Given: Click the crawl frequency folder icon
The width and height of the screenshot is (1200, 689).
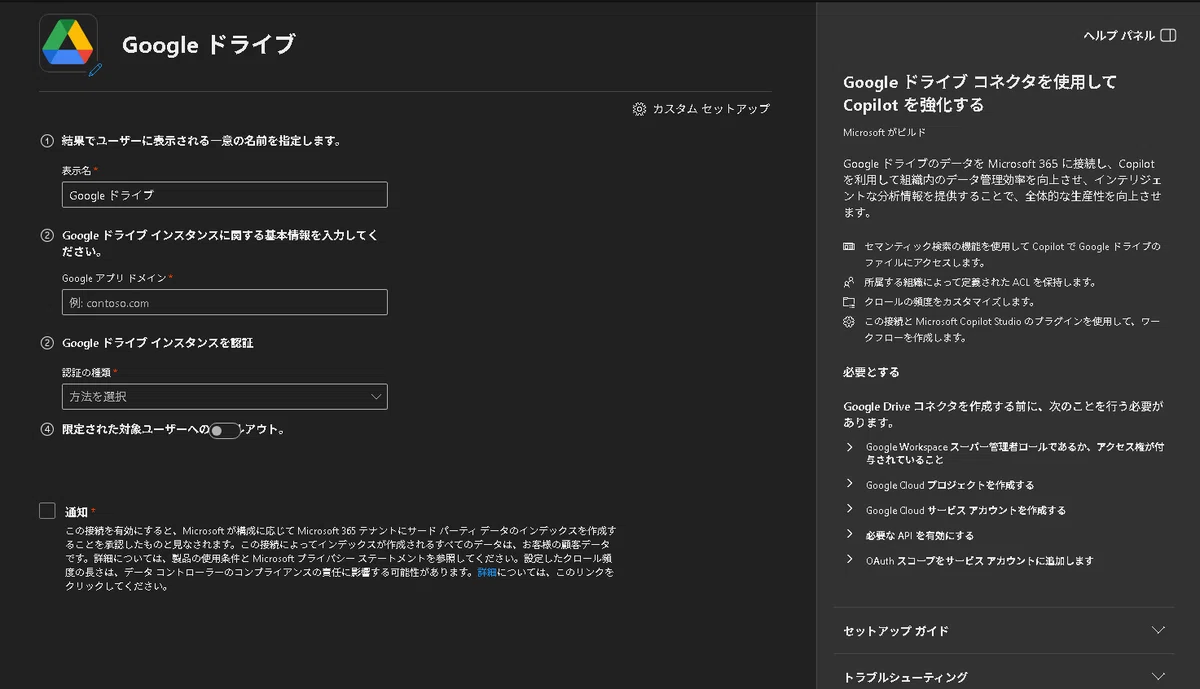Looking at the screenshot, I should coord(849,301).
